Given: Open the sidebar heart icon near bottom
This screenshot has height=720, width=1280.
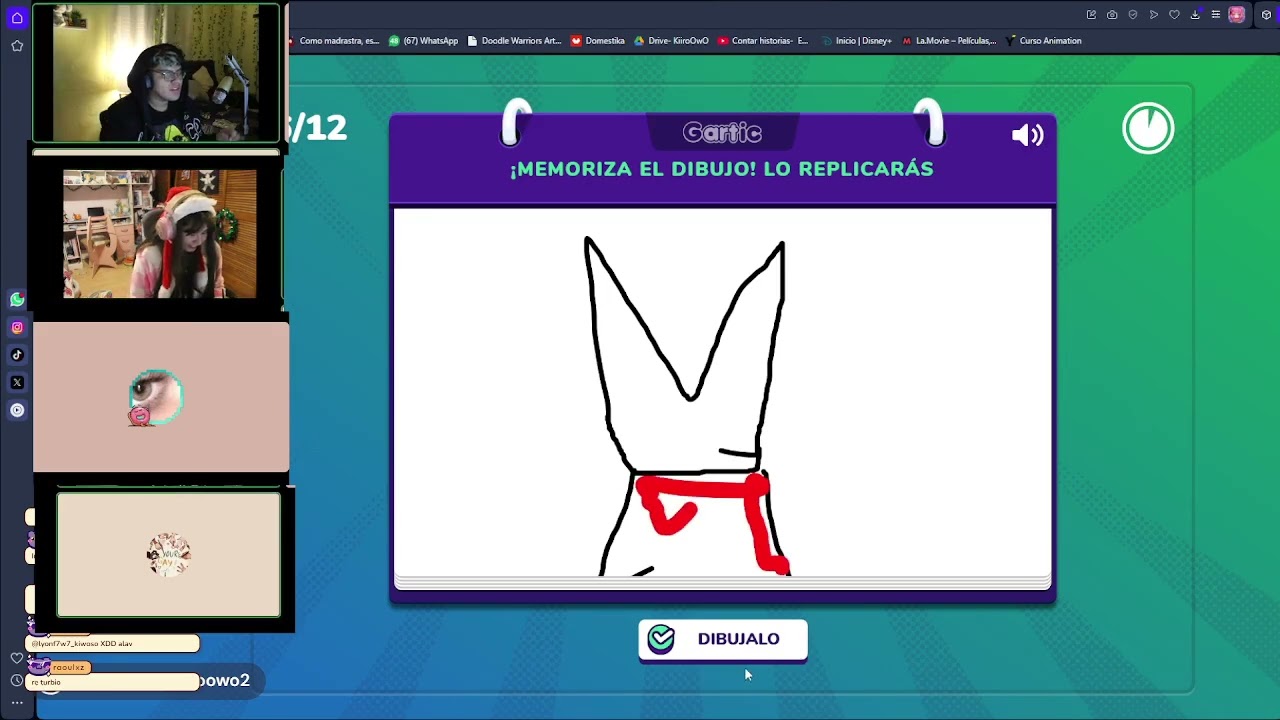Looking at the screenshot, I should click(x=17, y=658).
